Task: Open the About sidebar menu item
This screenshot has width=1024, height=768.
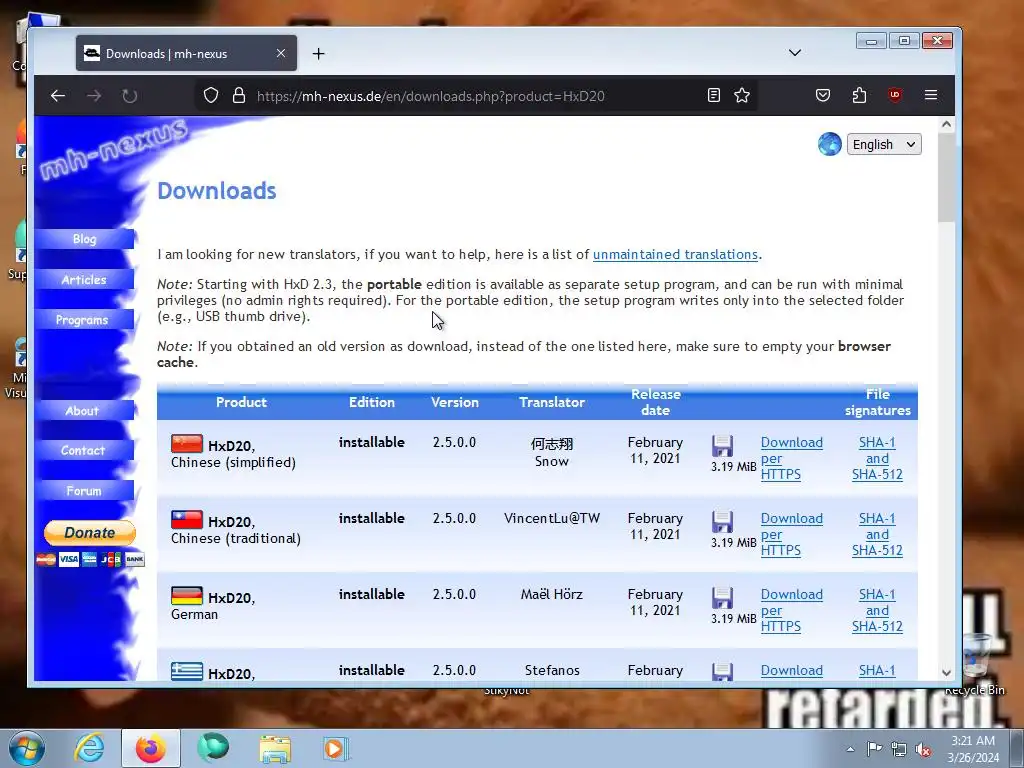Action: tap(84, 411)
